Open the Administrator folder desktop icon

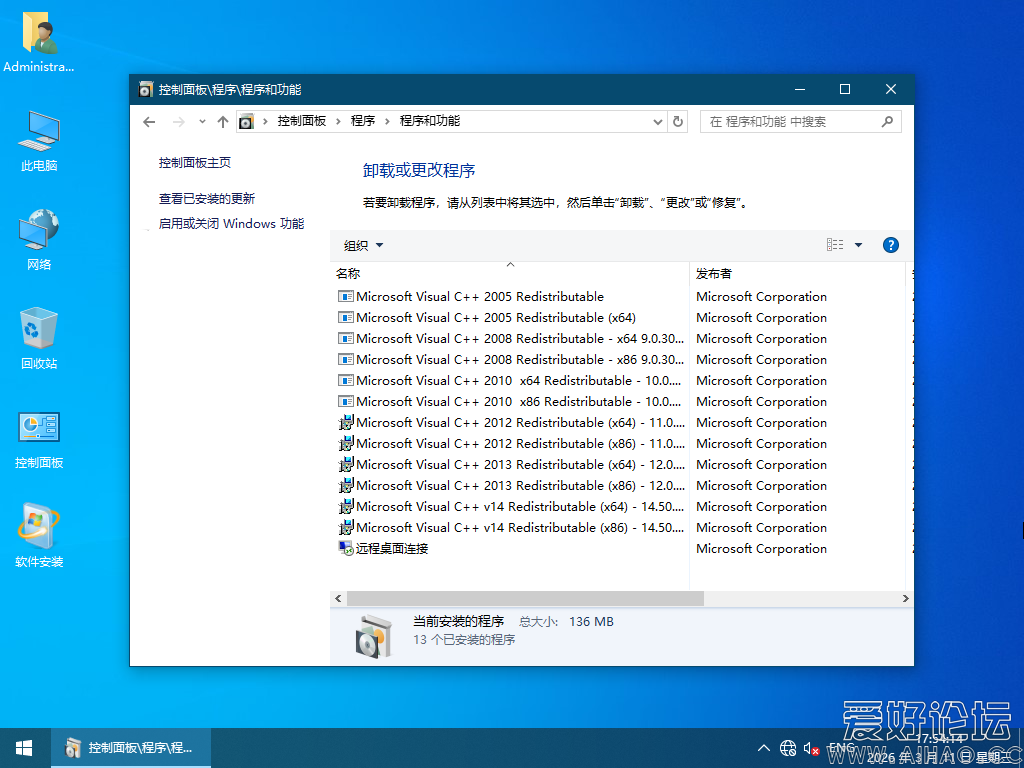[x=39, y=43]
